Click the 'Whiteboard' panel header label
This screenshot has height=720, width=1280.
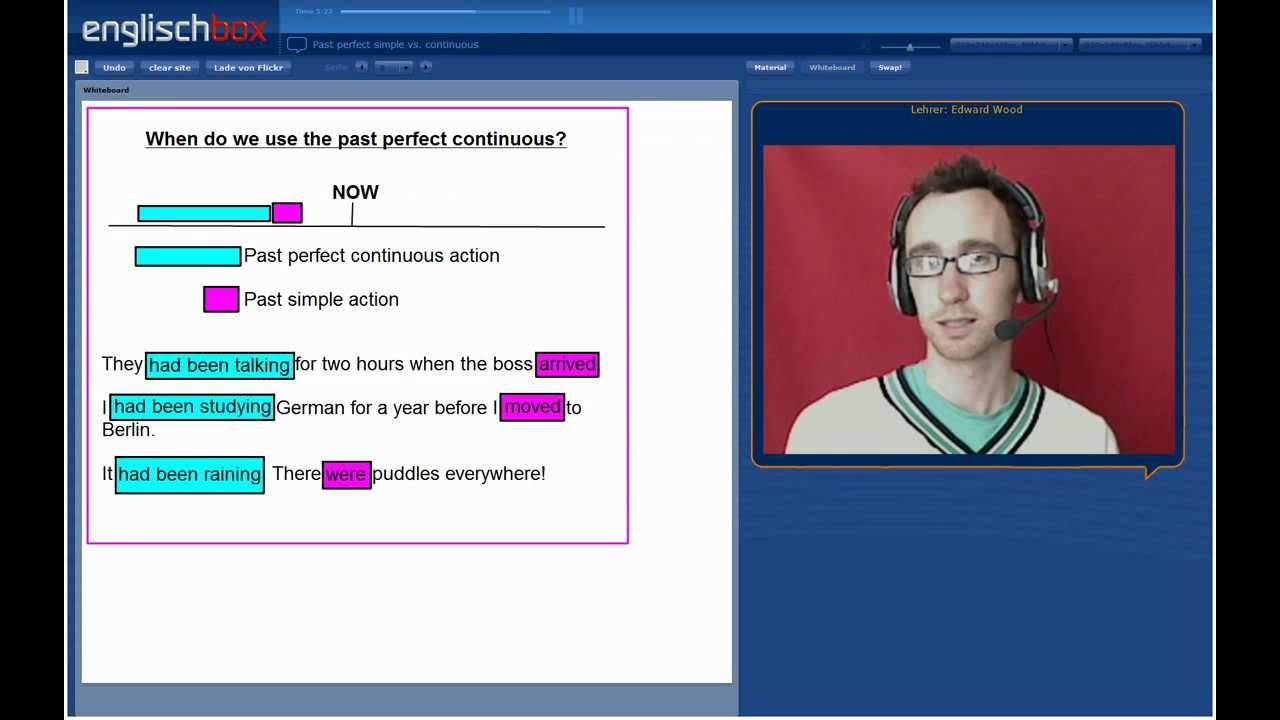point(106,90)
